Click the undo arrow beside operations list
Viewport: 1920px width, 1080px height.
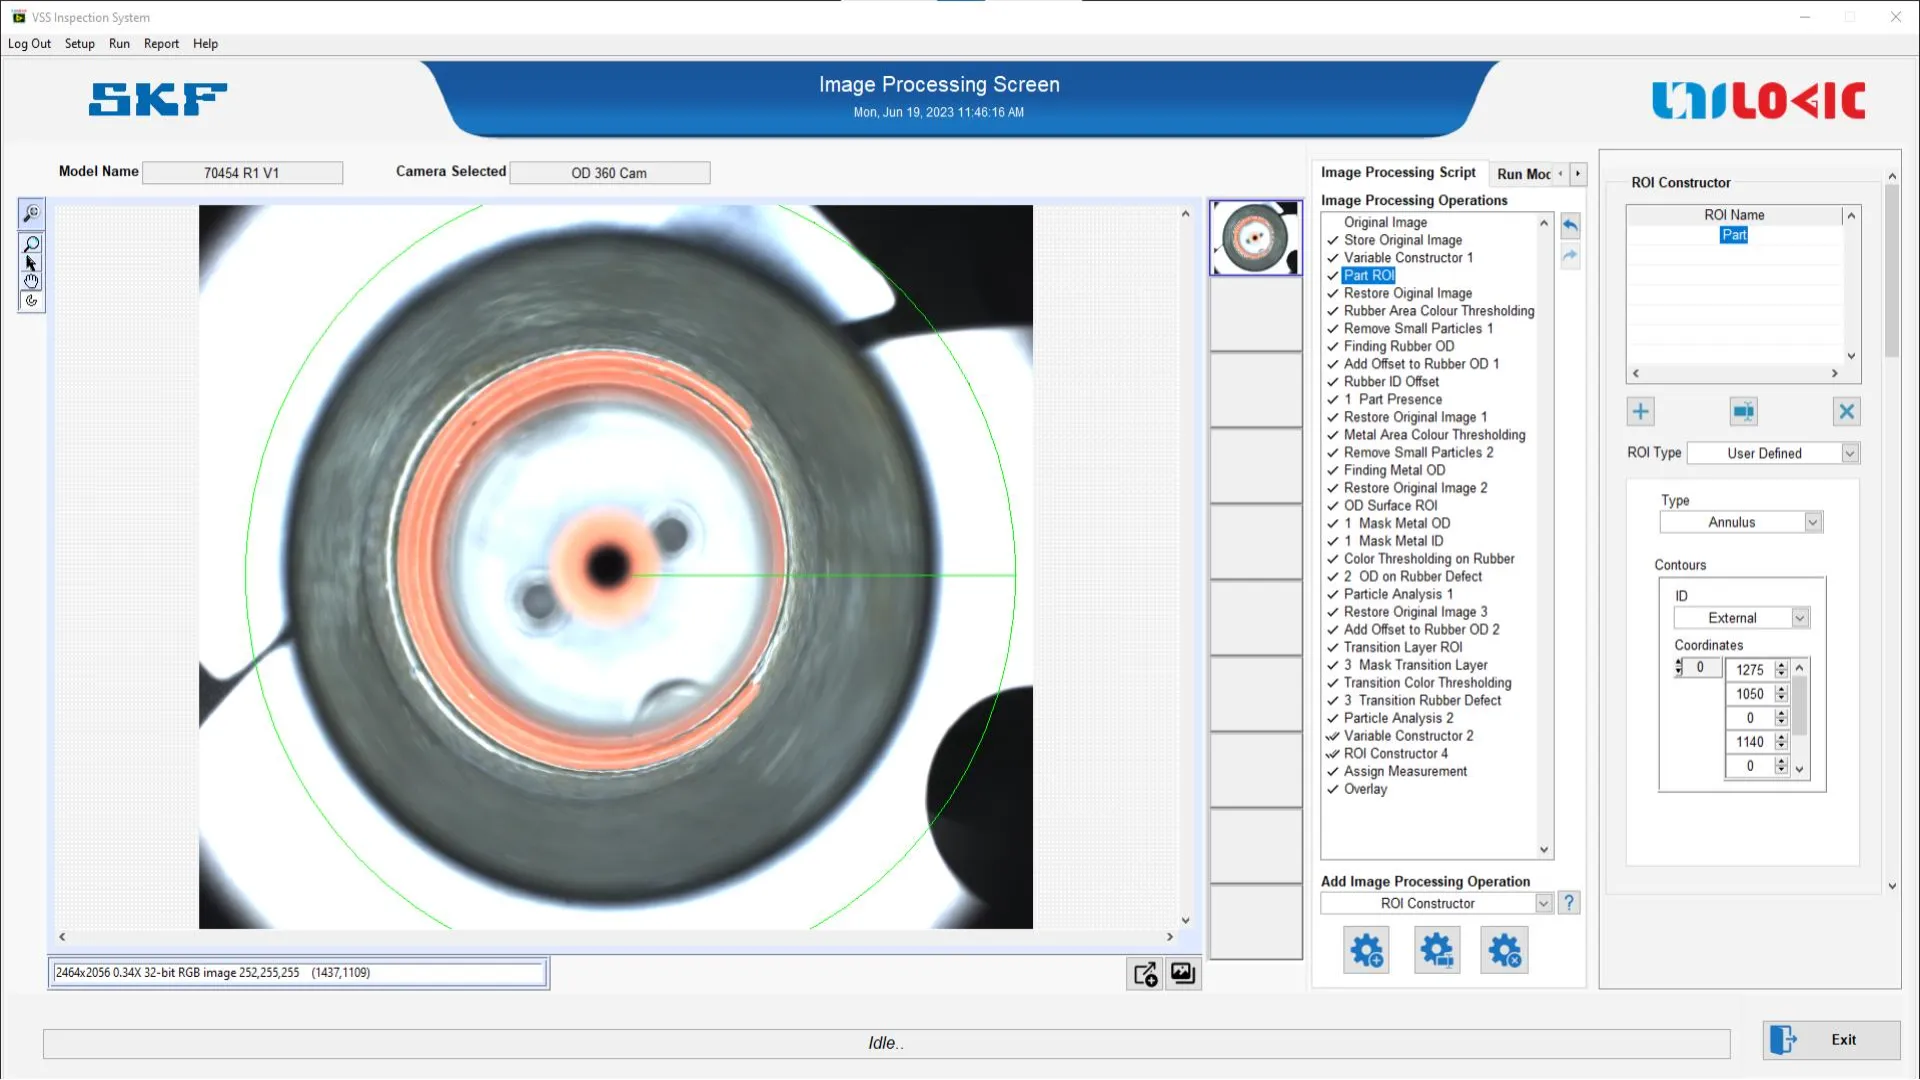point(1570,226)
